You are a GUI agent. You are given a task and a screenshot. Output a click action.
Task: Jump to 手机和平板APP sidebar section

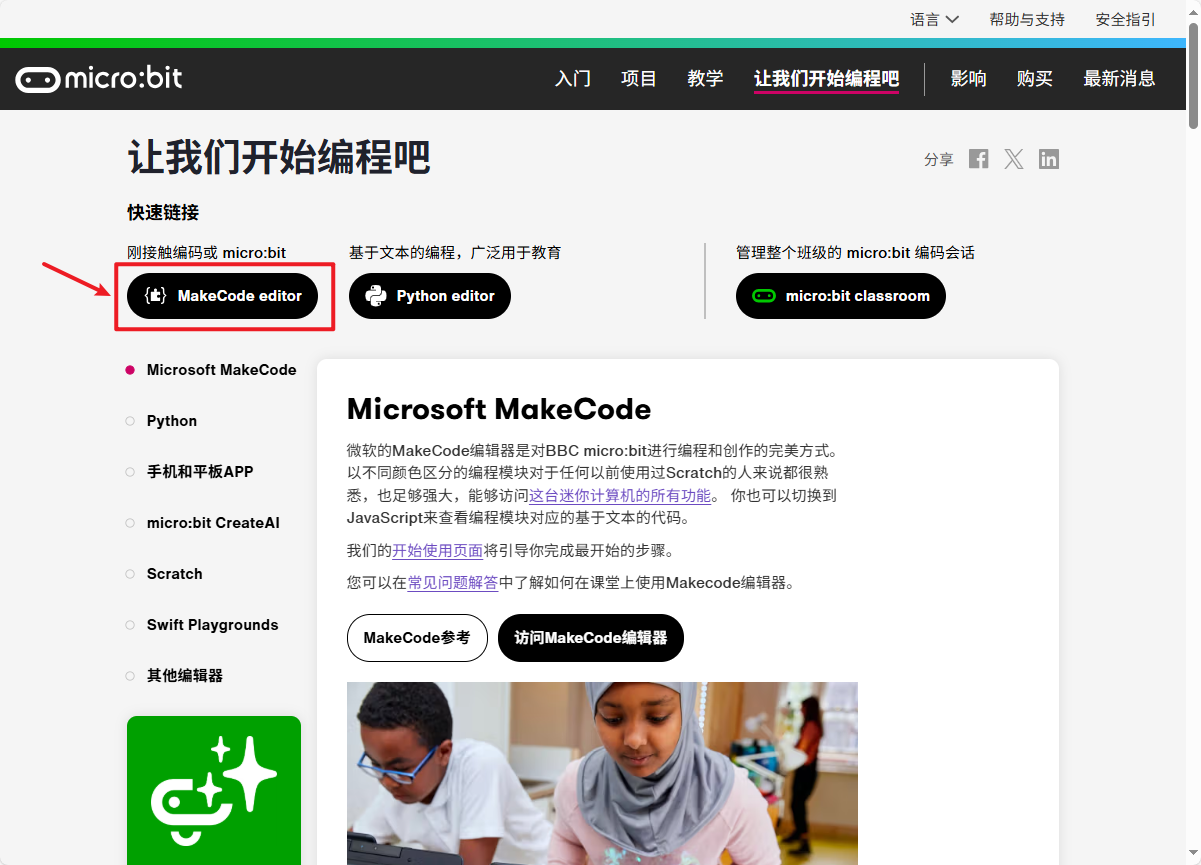pos(200,472)
